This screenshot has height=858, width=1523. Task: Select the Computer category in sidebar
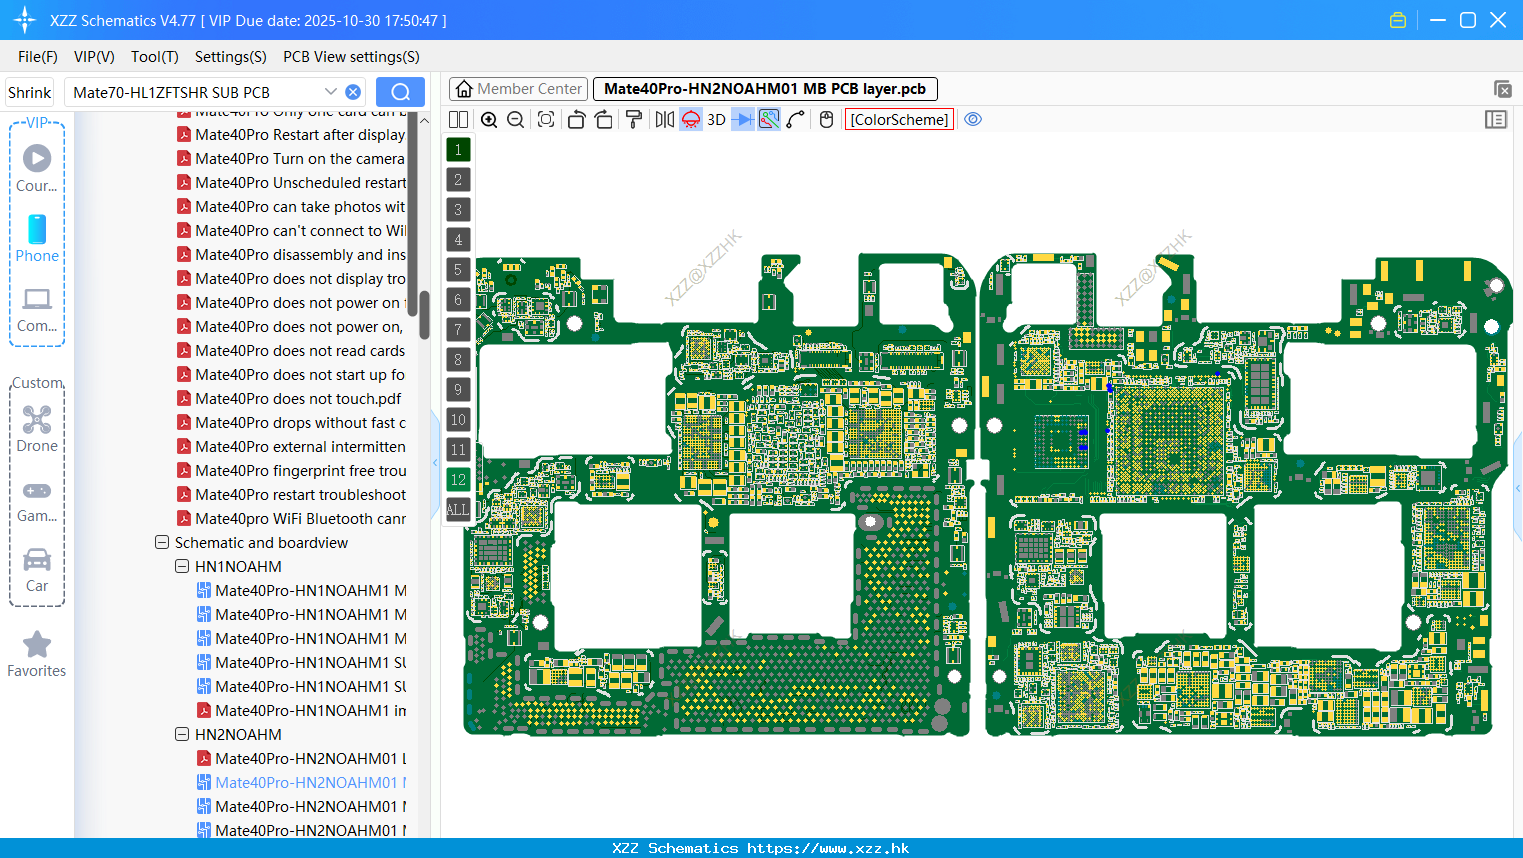click(x=37, y=309)
